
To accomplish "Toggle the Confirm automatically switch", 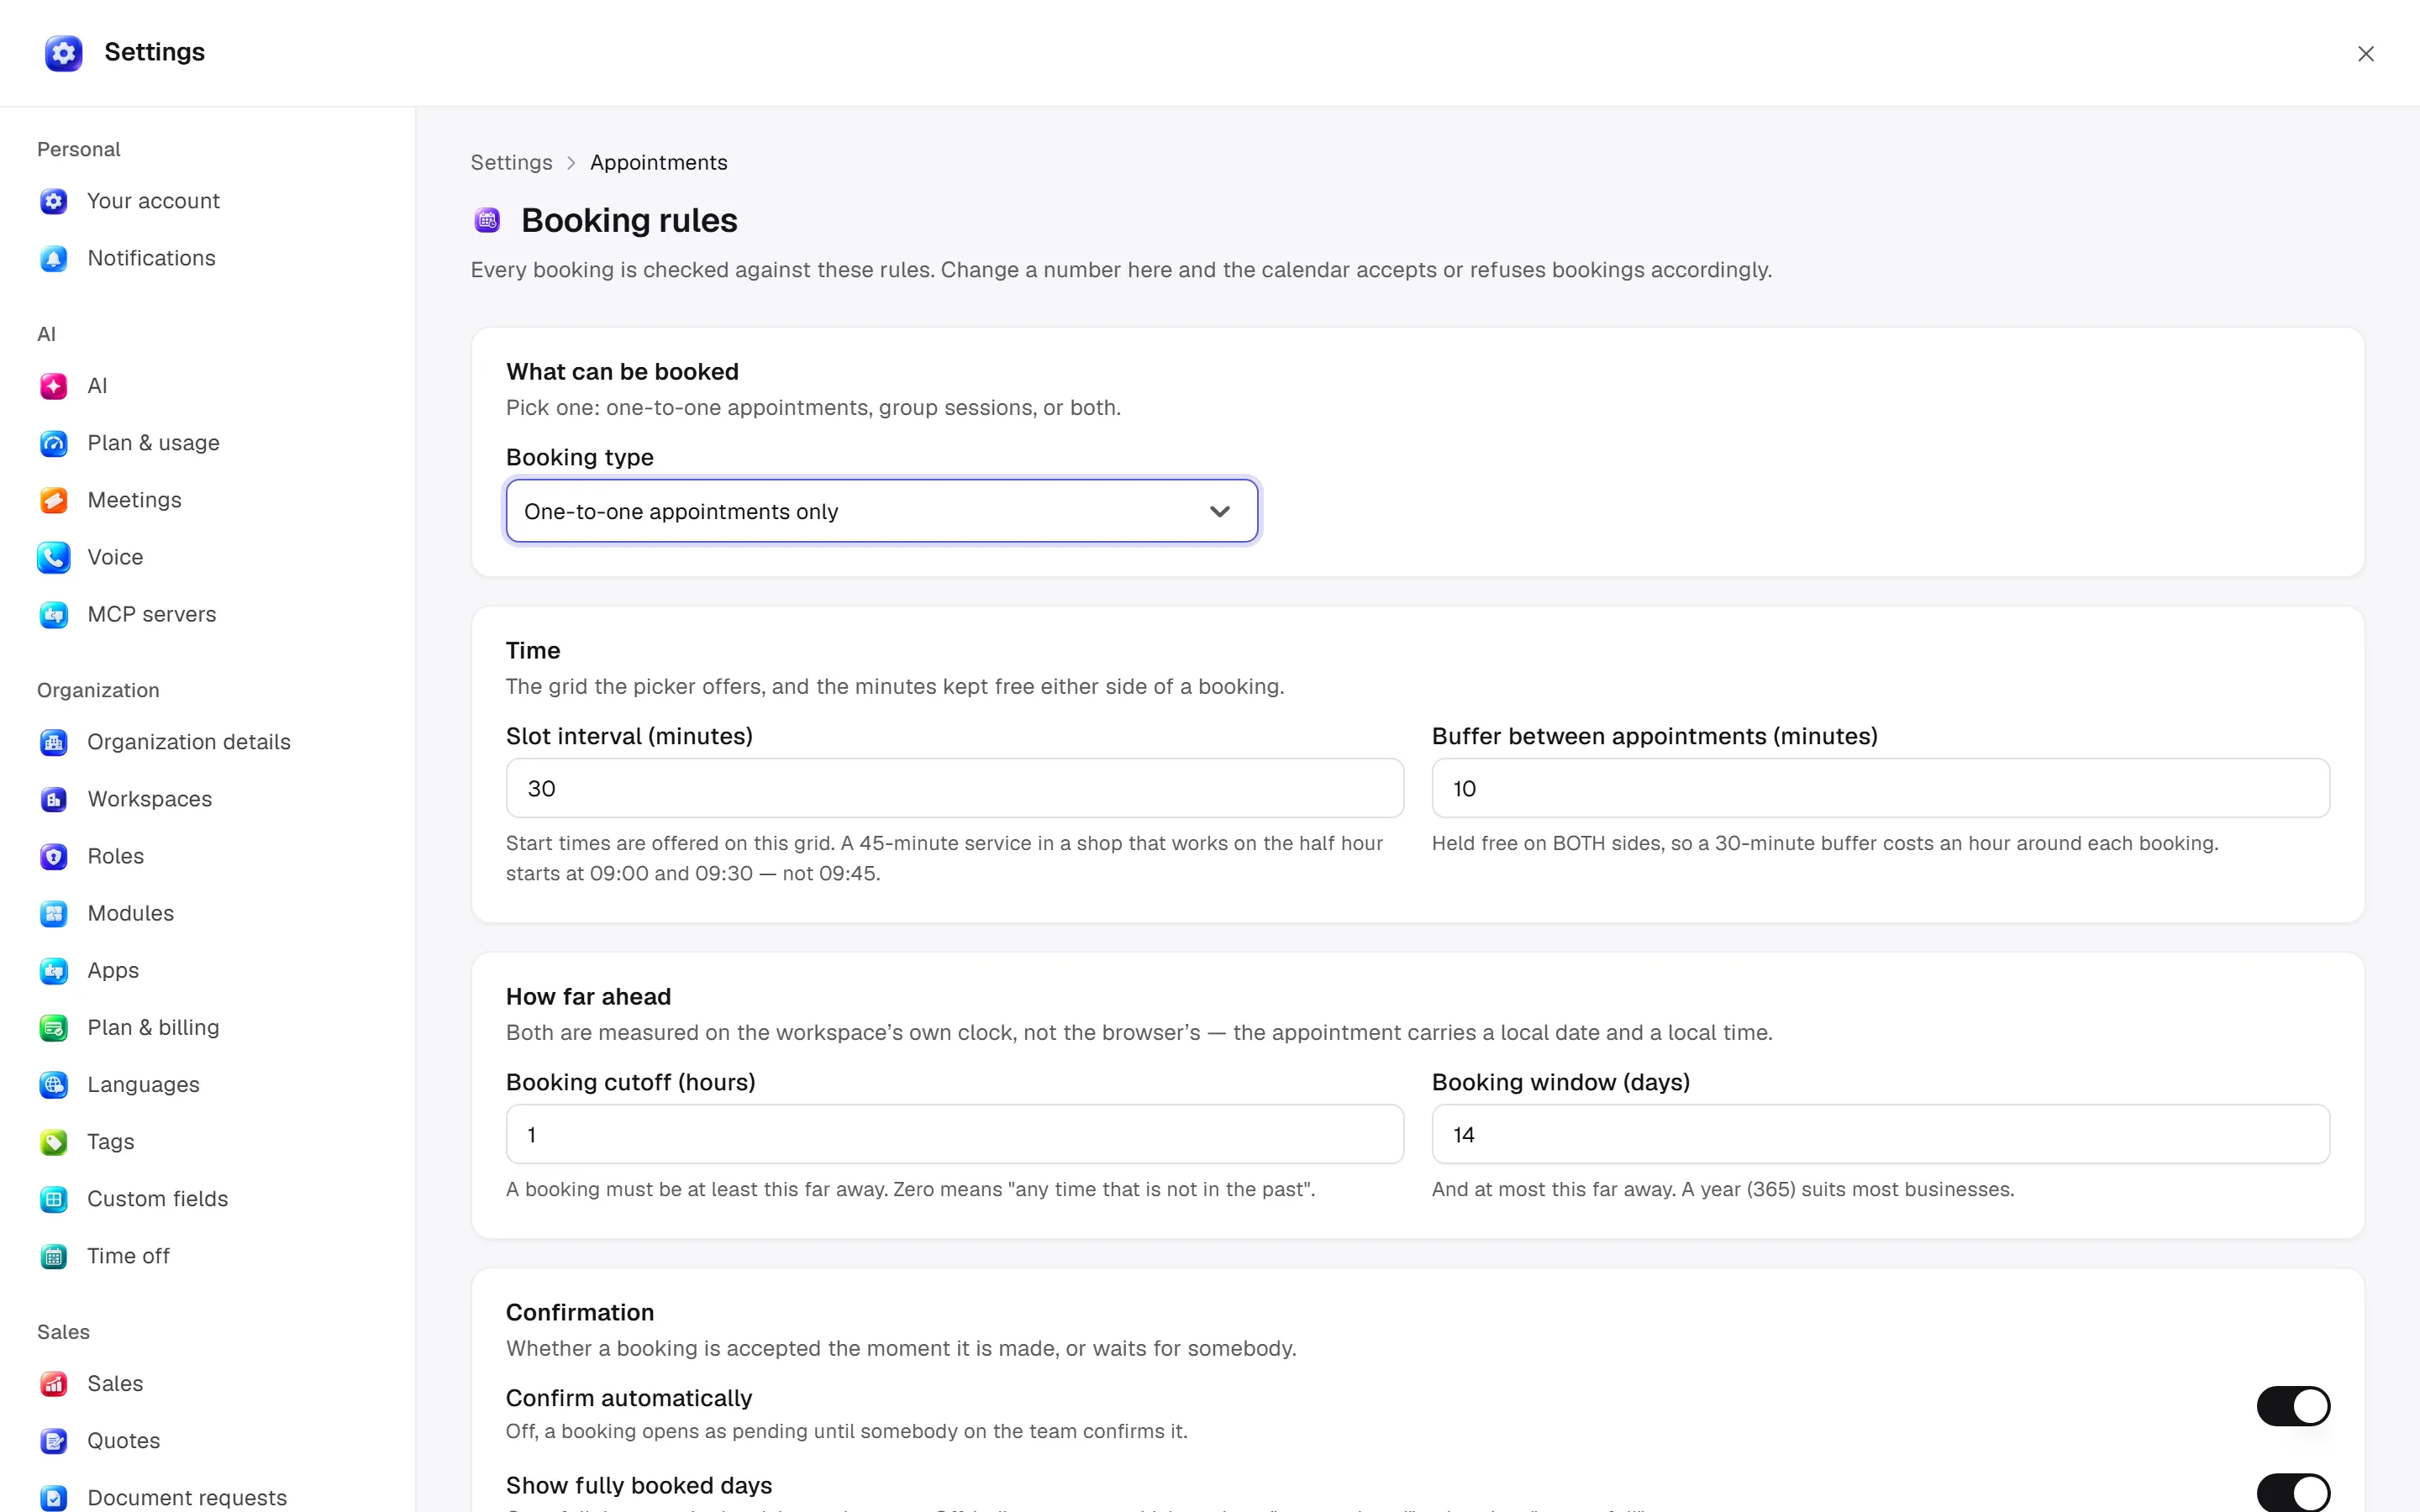I will click(x=2293, y=1405).
